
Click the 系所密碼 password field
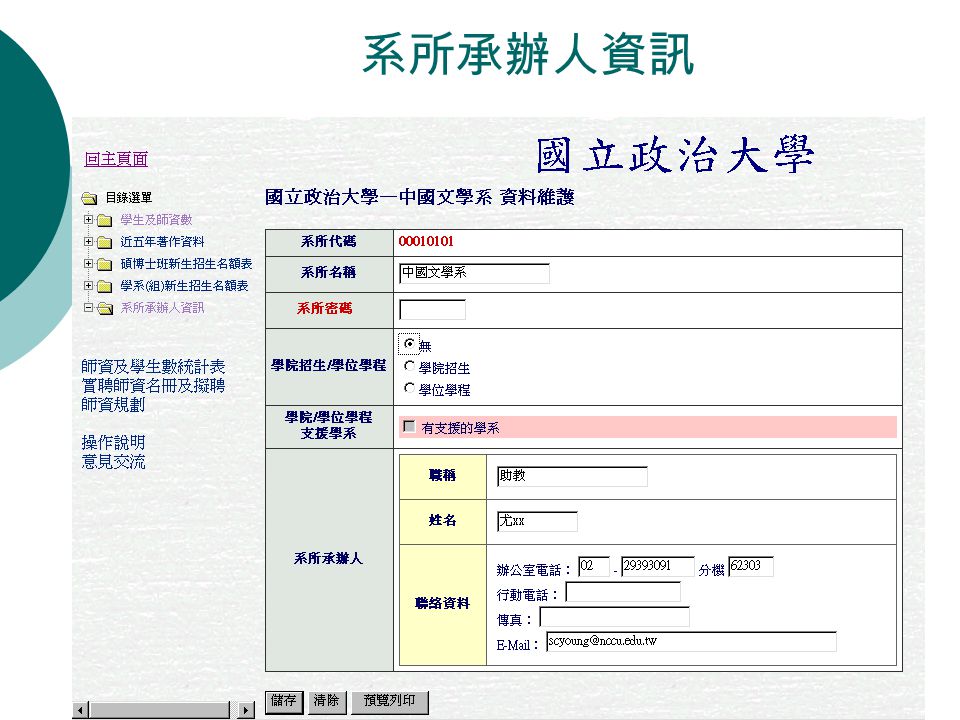coord(432,309)
